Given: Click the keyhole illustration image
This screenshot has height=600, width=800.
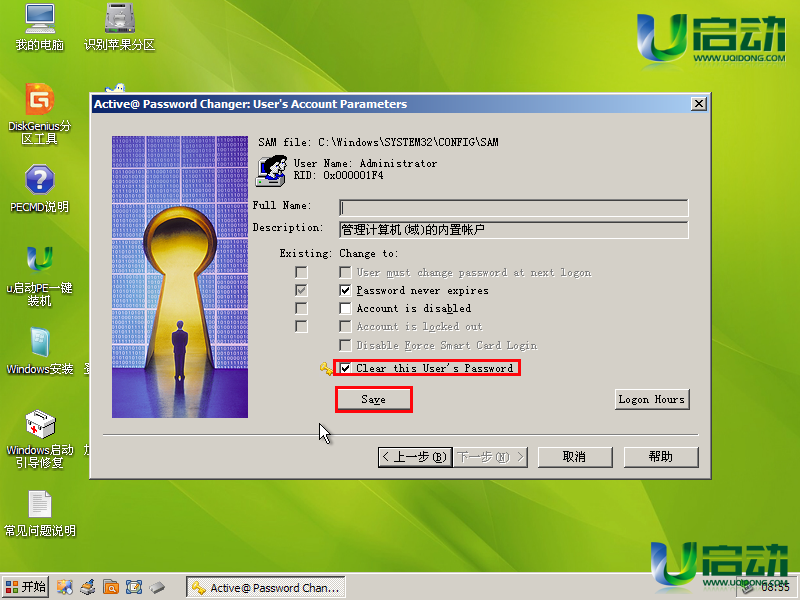Looking at the screenshot, I should pos(180,277).
